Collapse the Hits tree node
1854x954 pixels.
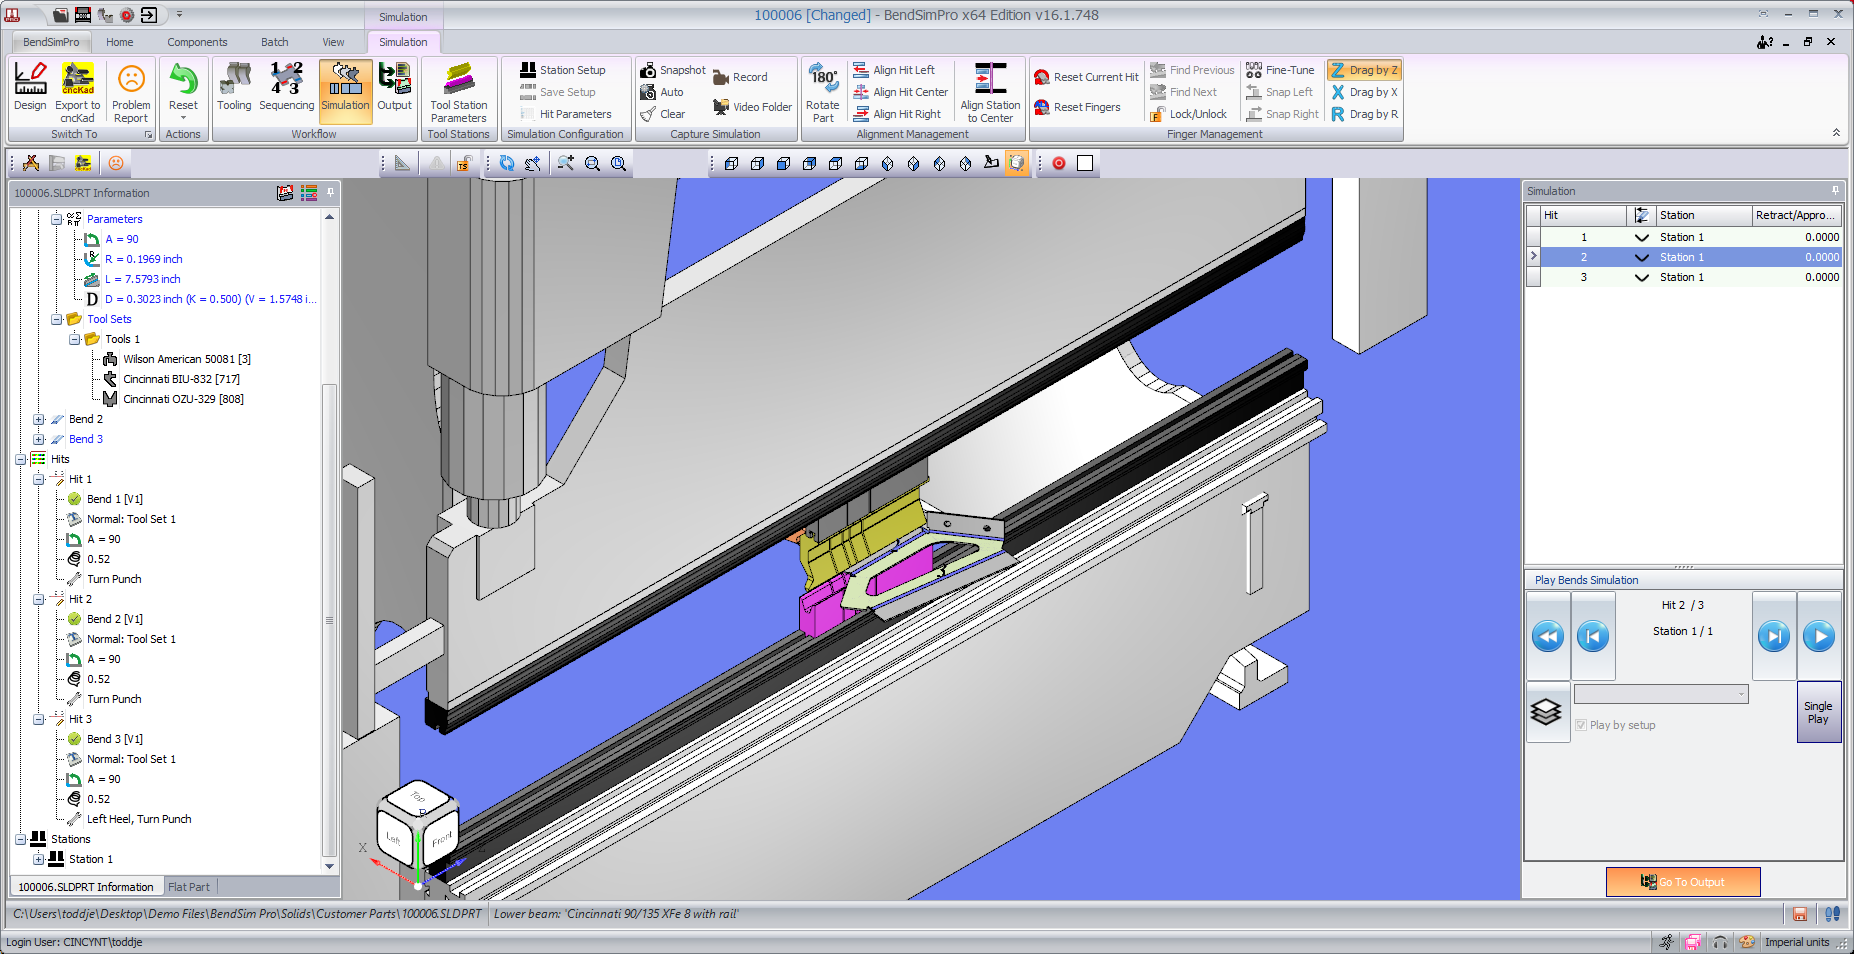21,459
